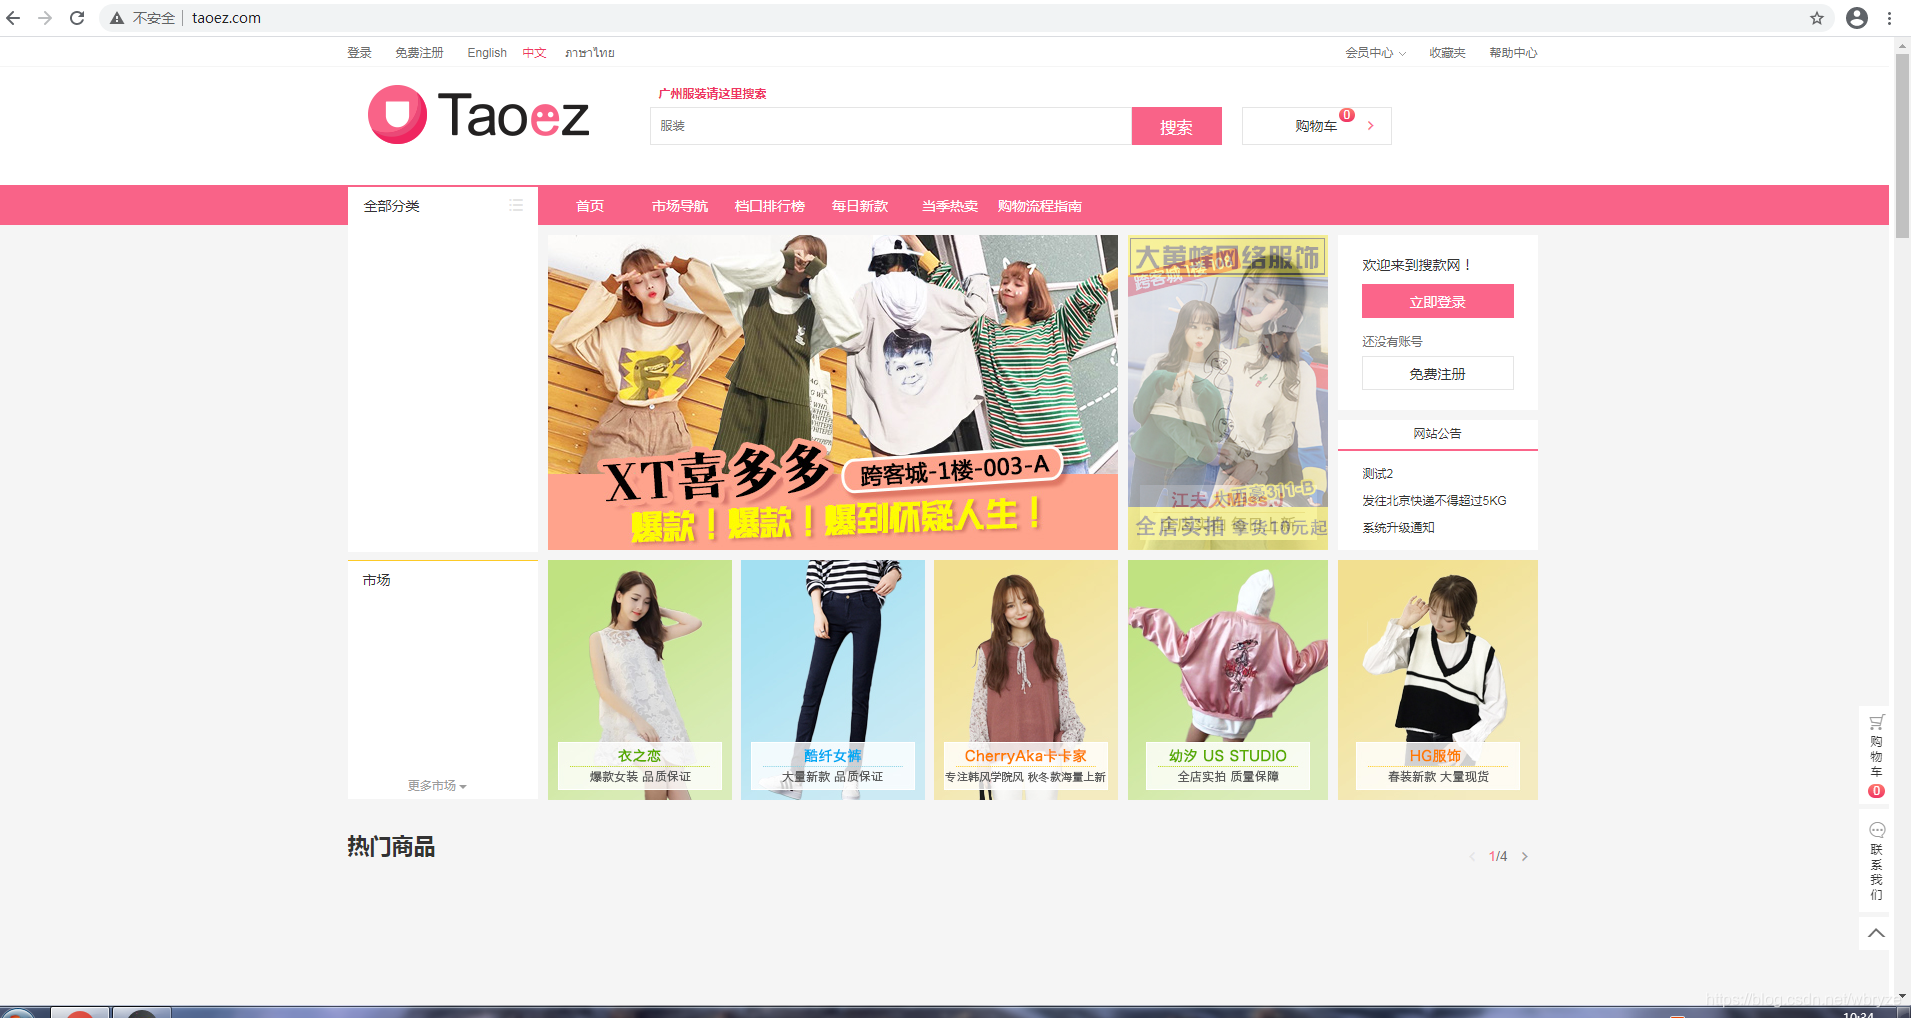The width and height of the screenshot is (1911, 1018).
Task: Click the 网站公告 heading
Action: click(1437, 434)
